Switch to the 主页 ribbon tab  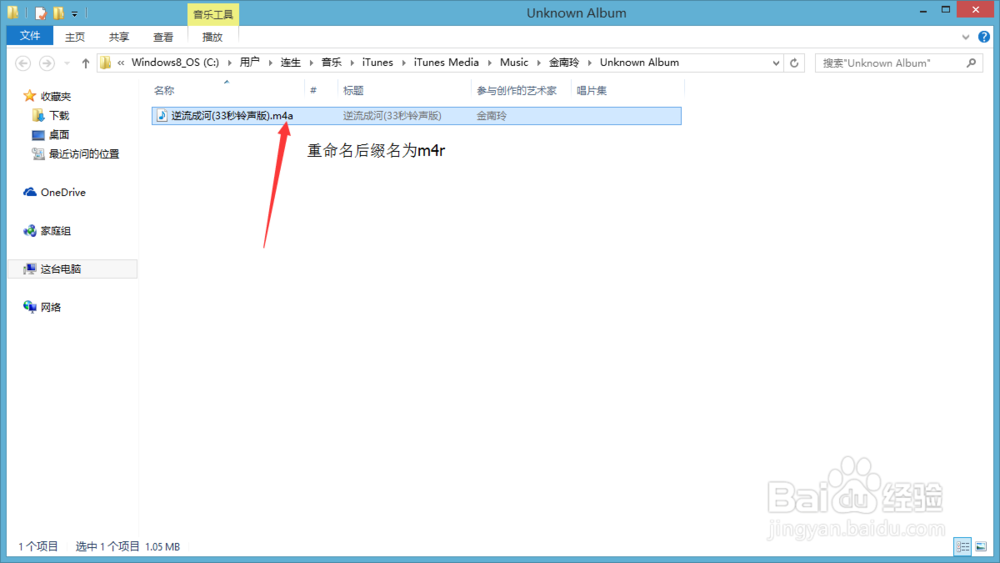[75, 37]
